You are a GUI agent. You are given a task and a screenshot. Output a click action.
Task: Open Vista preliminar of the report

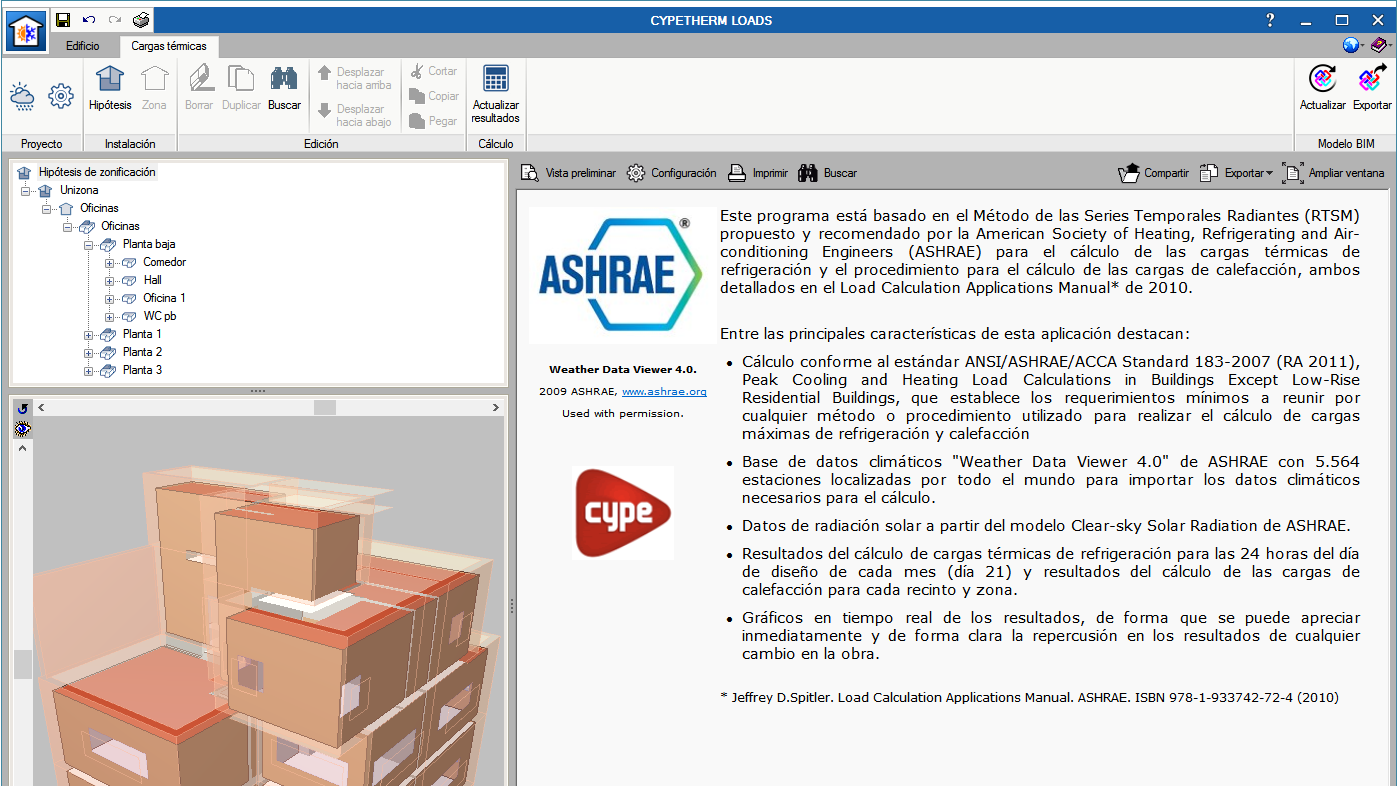[568, 173]
